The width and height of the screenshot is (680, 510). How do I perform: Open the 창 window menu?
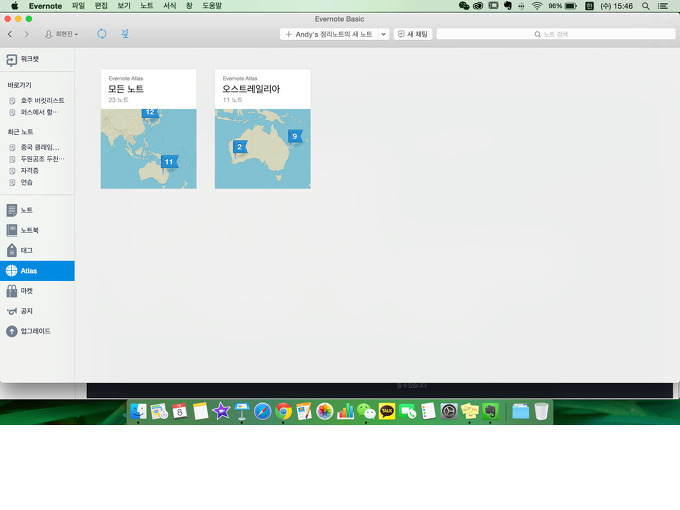(x=189, y=6)
